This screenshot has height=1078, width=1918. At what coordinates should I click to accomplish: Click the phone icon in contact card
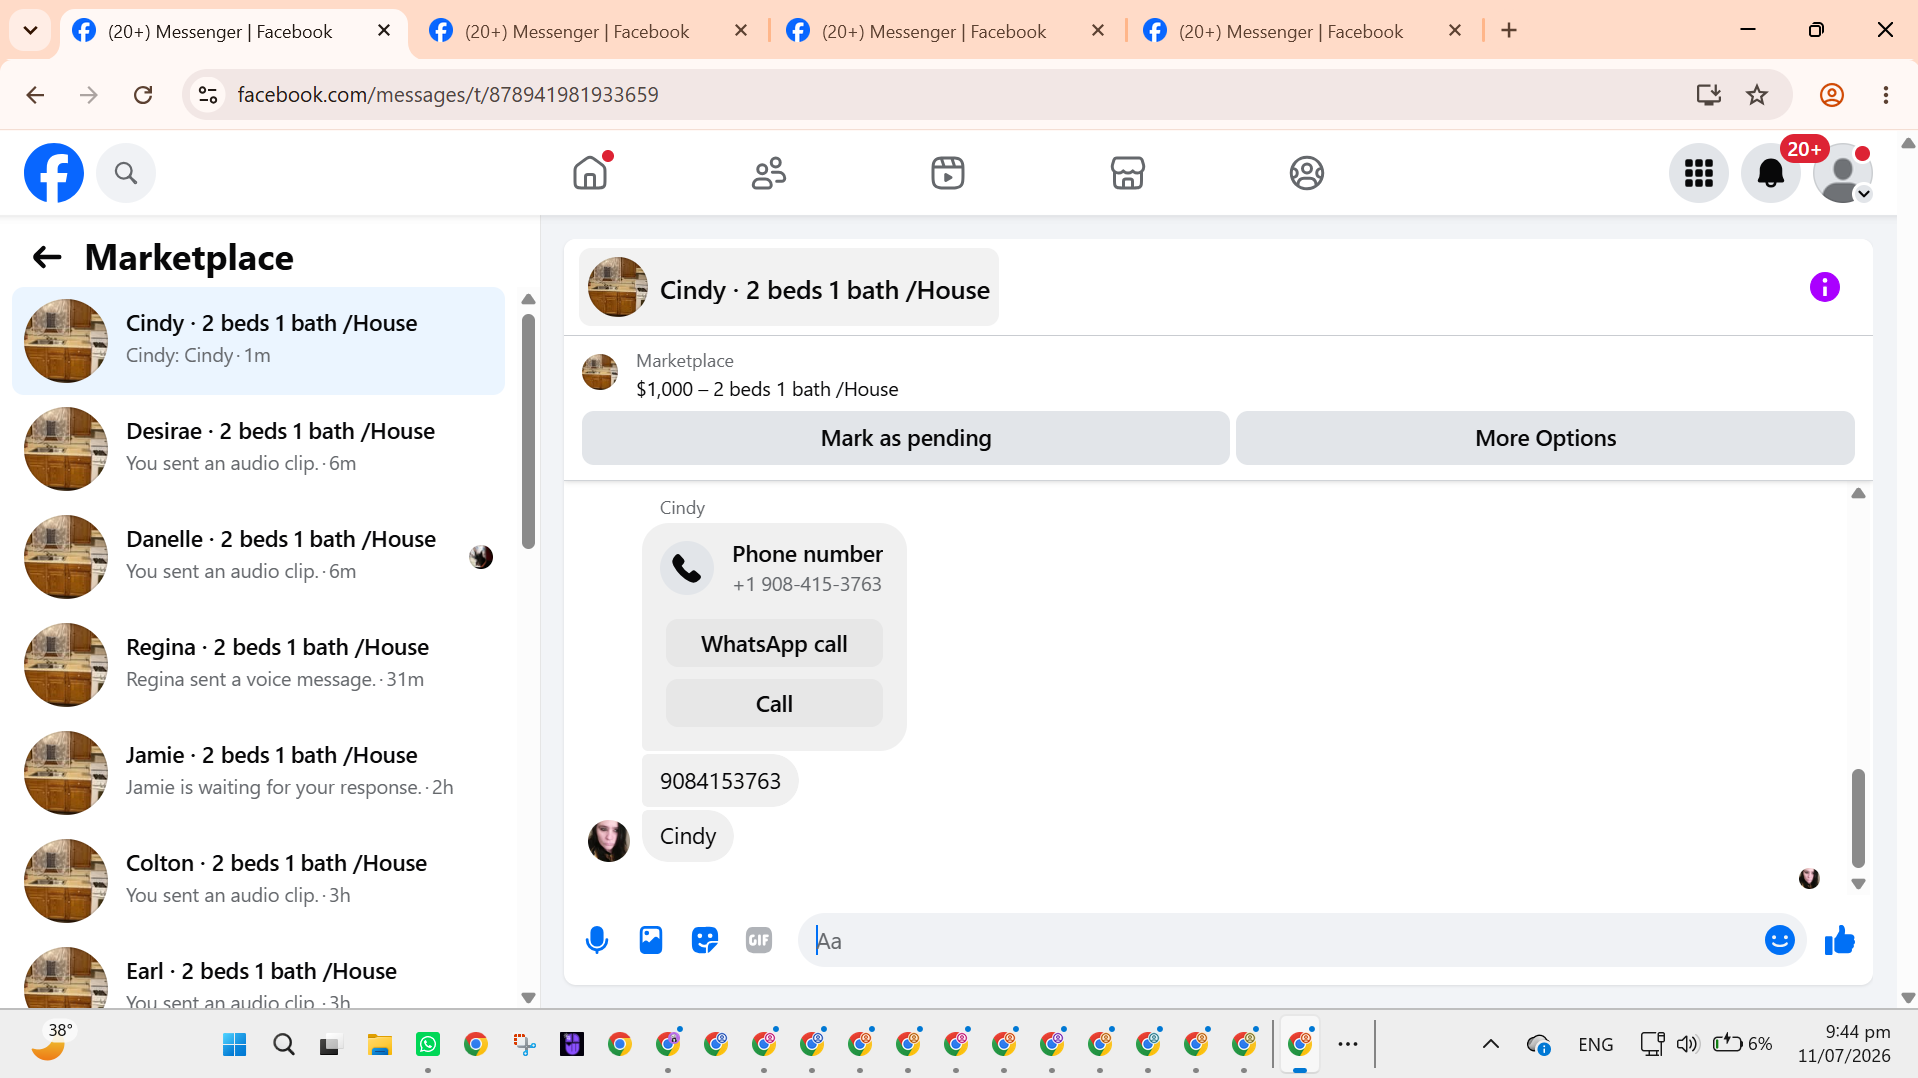point(687,568)
